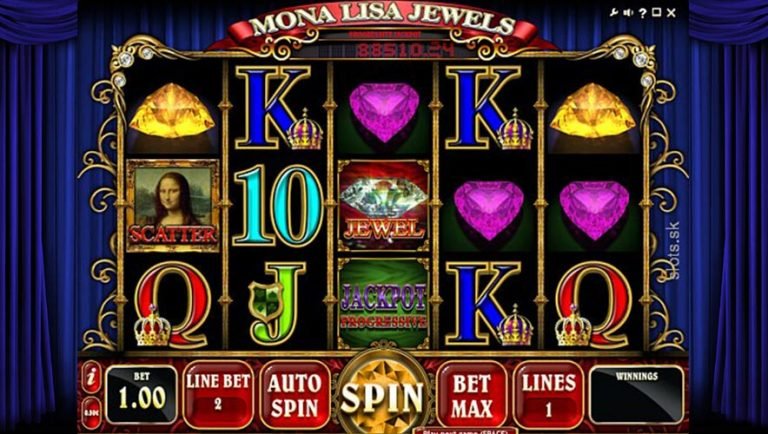Click the golden SPIN button
The width and height of the screenshot is (768, 434).
(383, 396)
